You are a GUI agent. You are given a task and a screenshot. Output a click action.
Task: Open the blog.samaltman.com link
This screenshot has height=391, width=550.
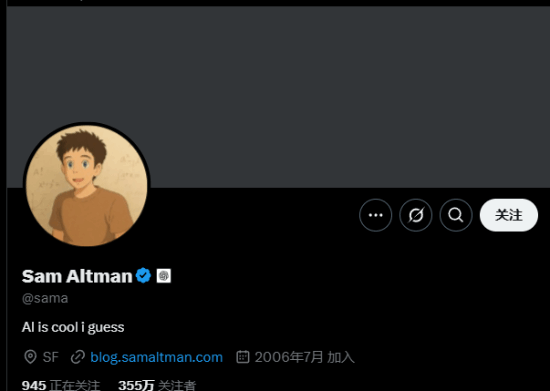tap(156, 357)
